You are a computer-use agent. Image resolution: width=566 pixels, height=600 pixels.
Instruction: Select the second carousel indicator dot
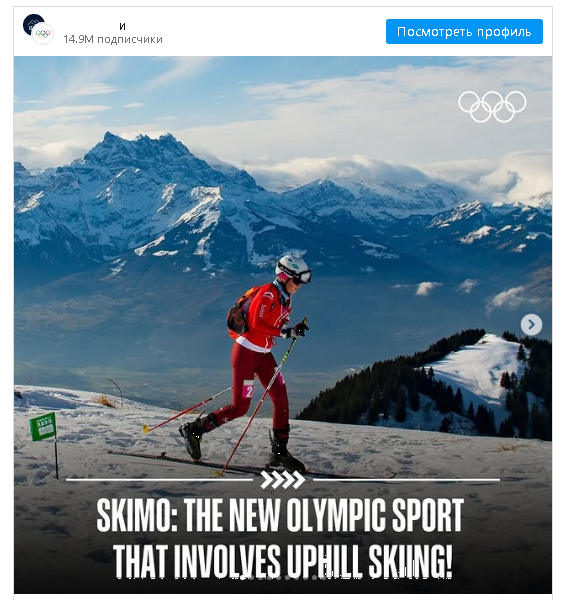pyautogui.click(x=251, y=577)
